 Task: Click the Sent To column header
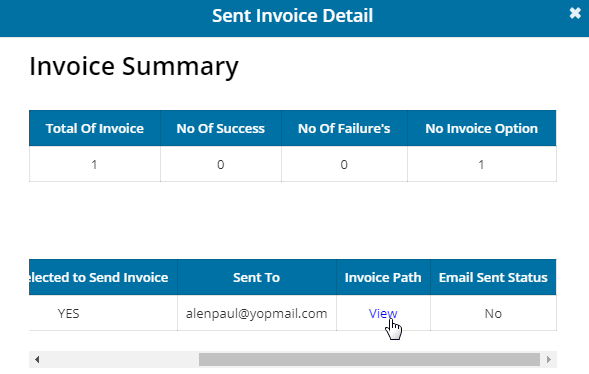pyautogui.click(x=257, y=277)
